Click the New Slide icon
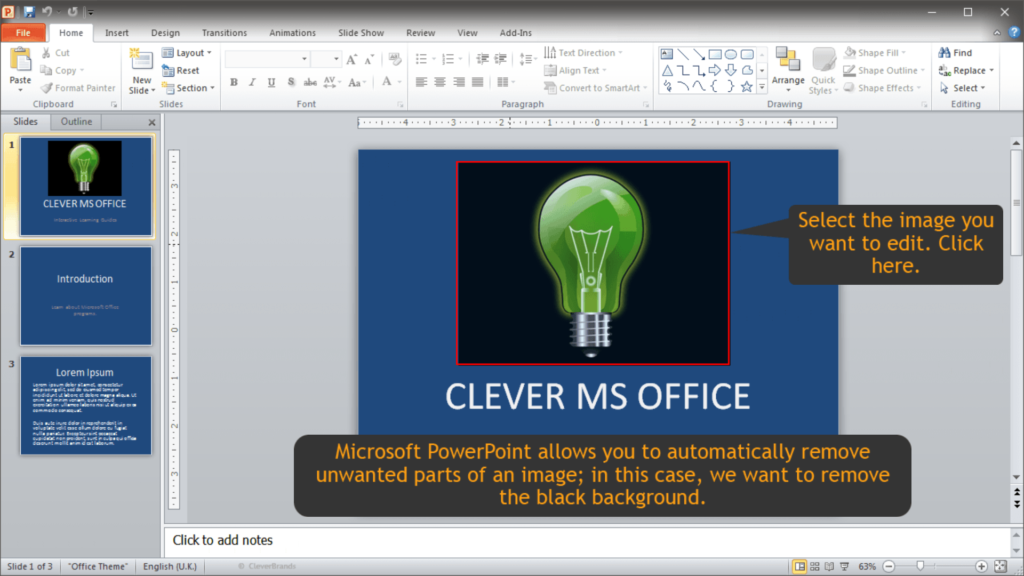Image resolution: width=1024 pixels, height=576 pixels. 141,59
